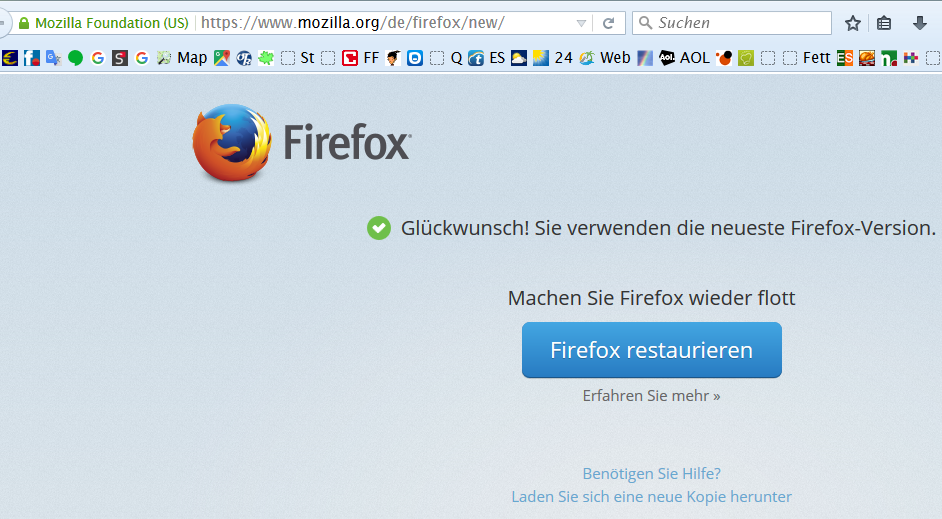This screenshot has width=942, height=519.
Task: Open the cartoon face bookmark icon
Action: coord(393,58)
